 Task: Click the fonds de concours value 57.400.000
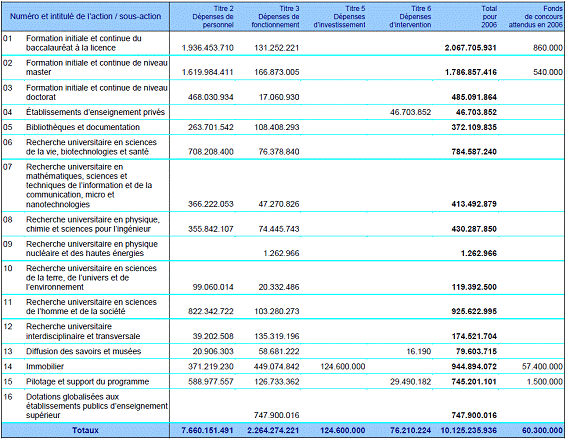[x=542, y=366]
